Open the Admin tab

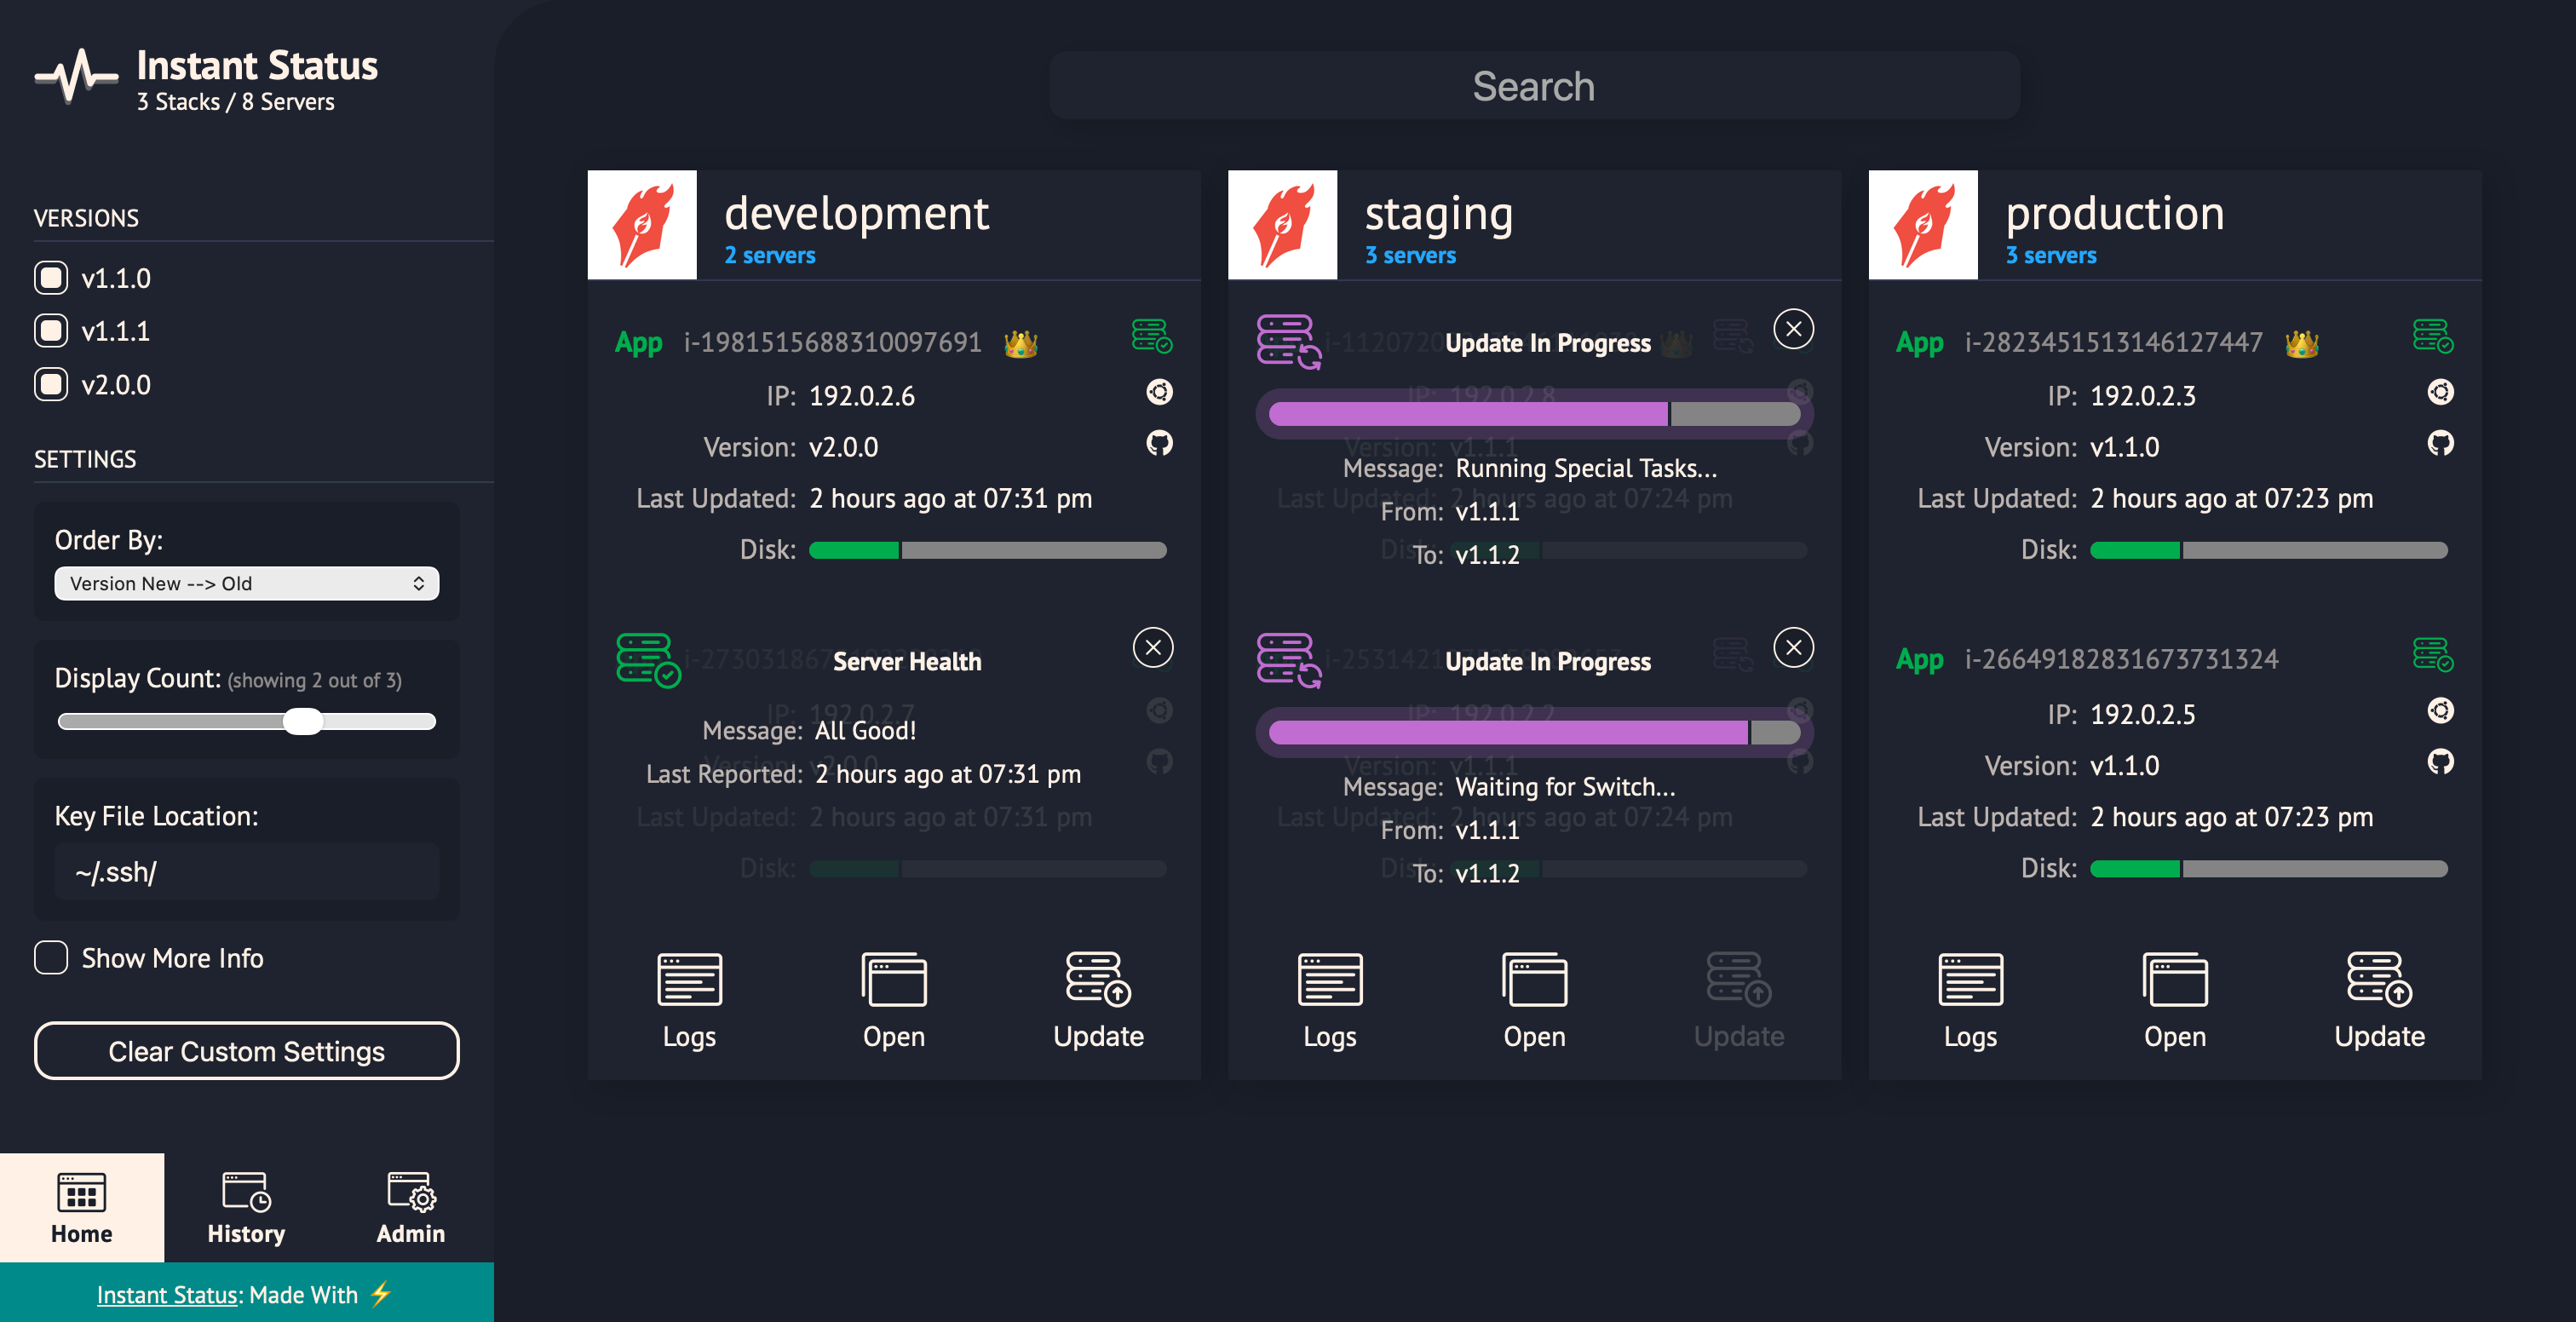[x=410, y=1208]
